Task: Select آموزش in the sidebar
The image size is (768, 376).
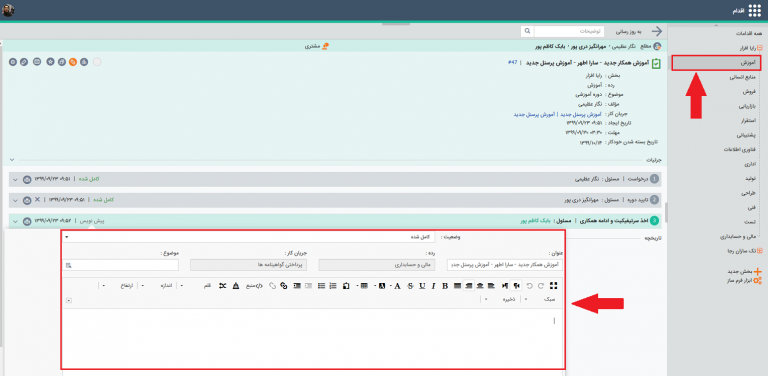Action: (x=716, y=63)
